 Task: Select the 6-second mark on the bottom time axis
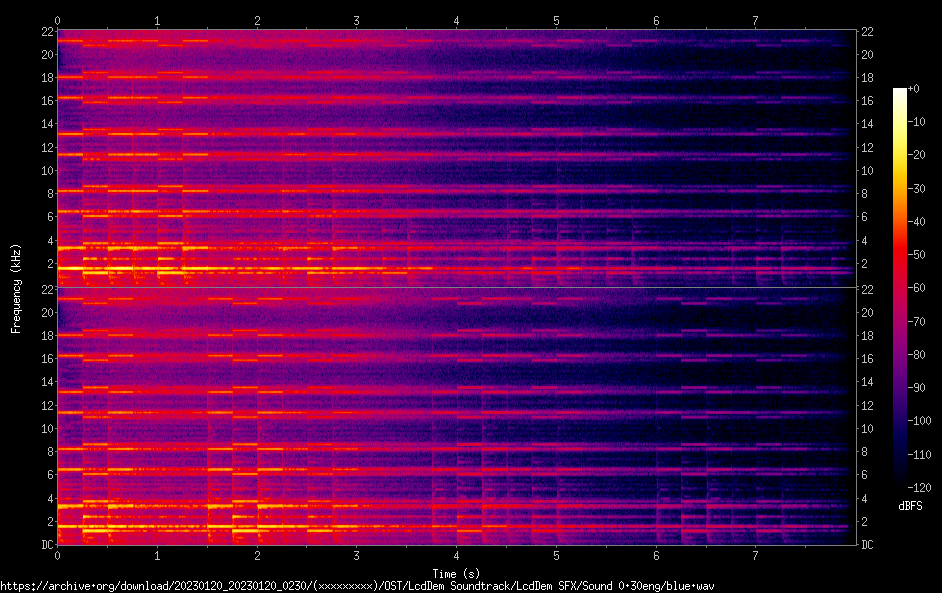[656, 555]
